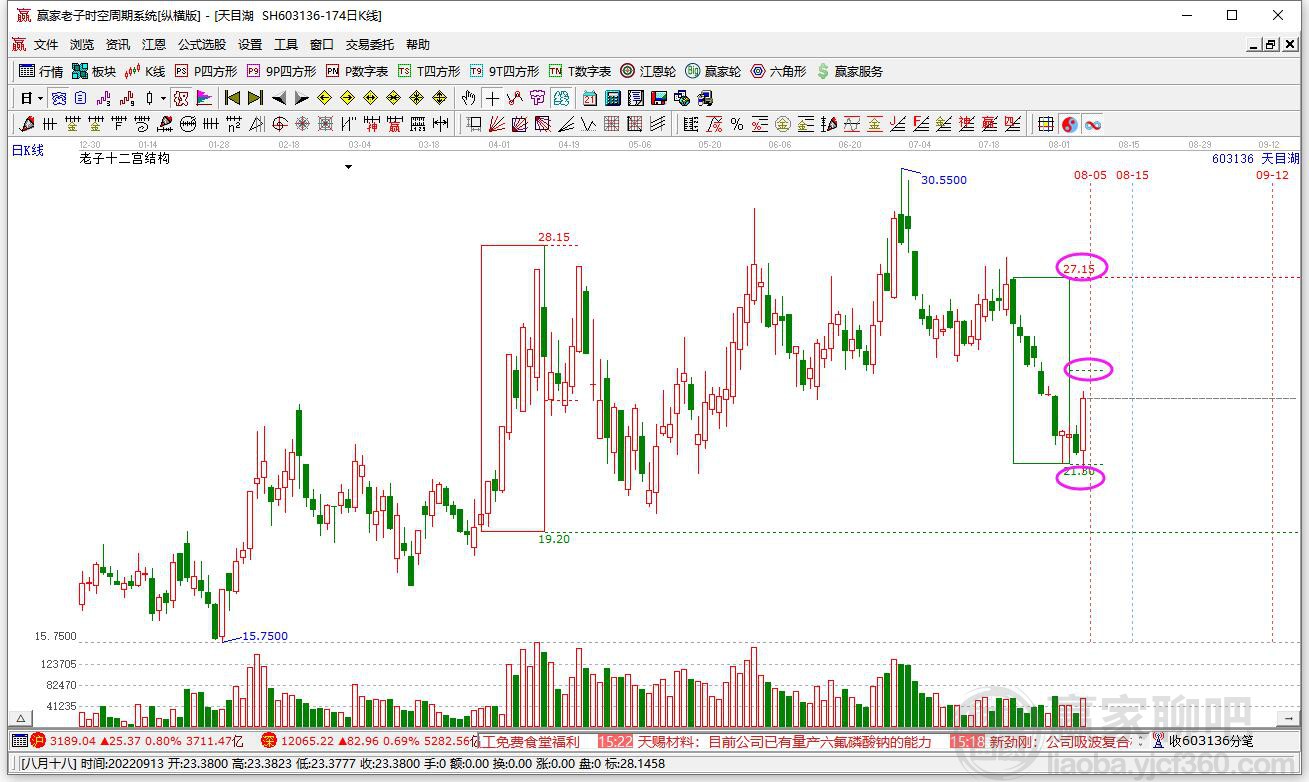
Task: Open the T数字表 tool
Action: (580, 71)
